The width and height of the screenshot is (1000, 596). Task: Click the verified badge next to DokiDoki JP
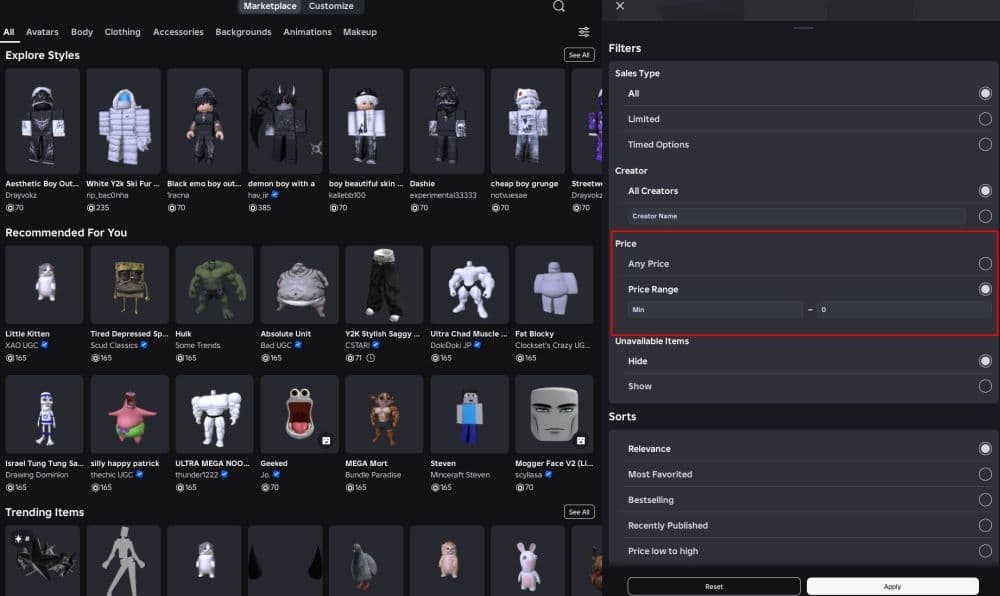tap(478, 345)
